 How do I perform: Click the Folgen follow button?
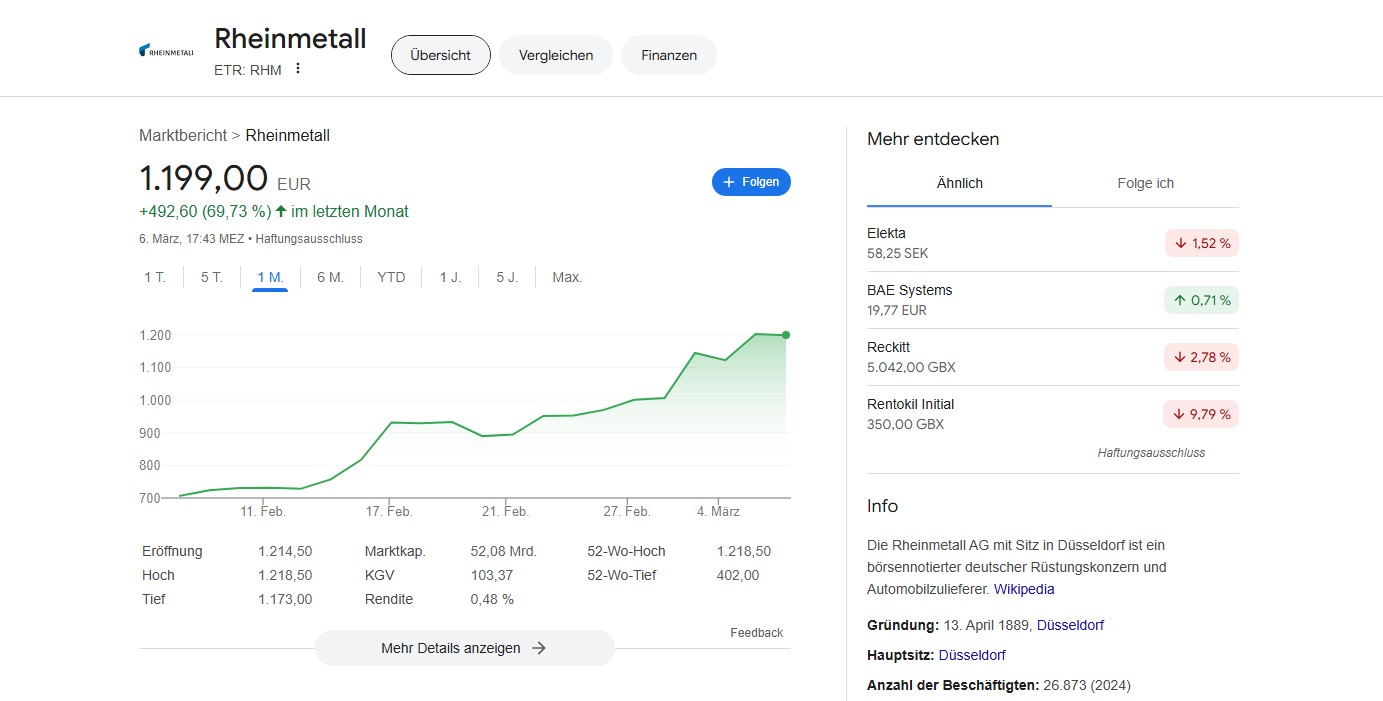pos(751,182)
